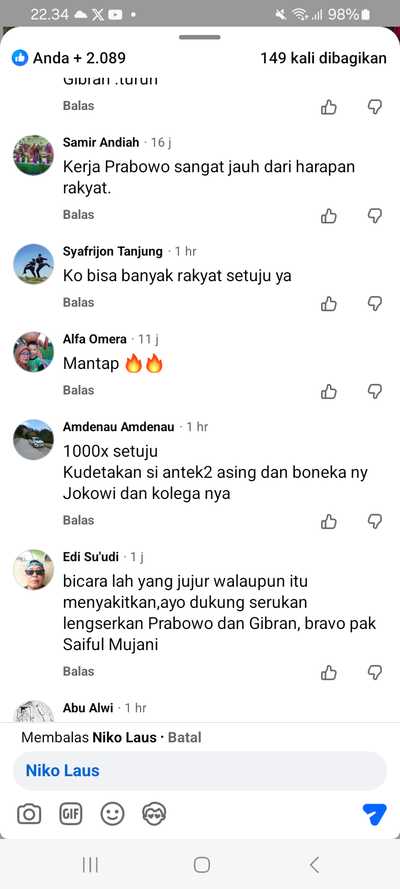Tap the bottom sheet drag handle
Screen dimensions: 400x889
(200, 37)
